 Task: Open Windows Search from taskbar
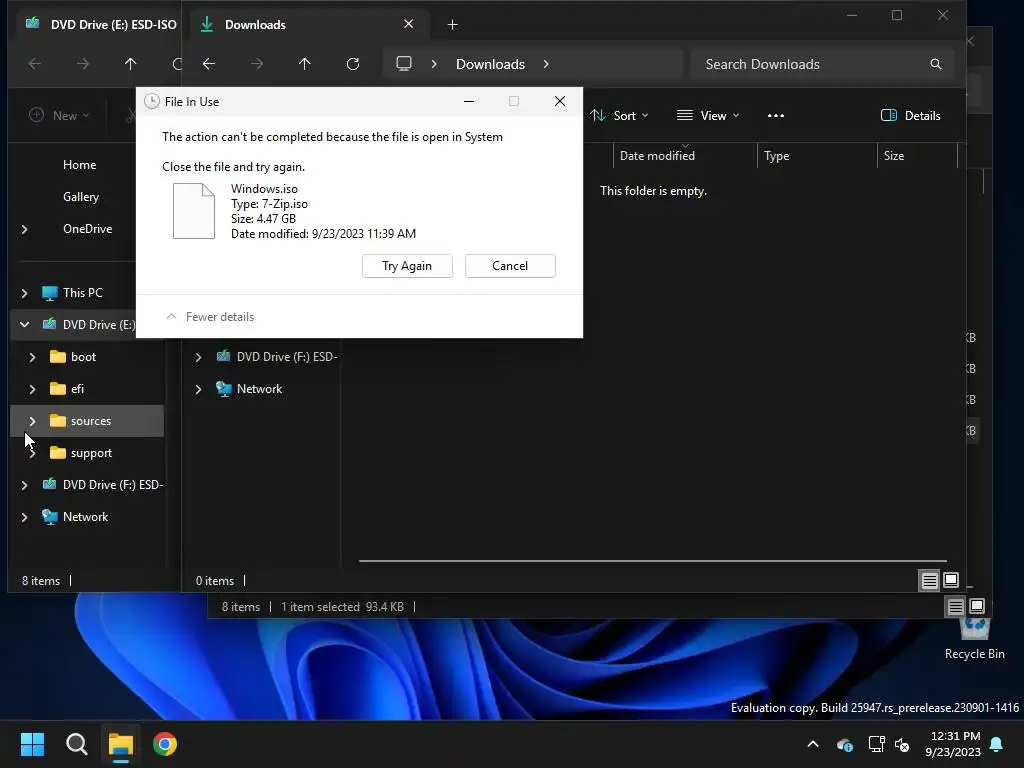tap(76, 744)
